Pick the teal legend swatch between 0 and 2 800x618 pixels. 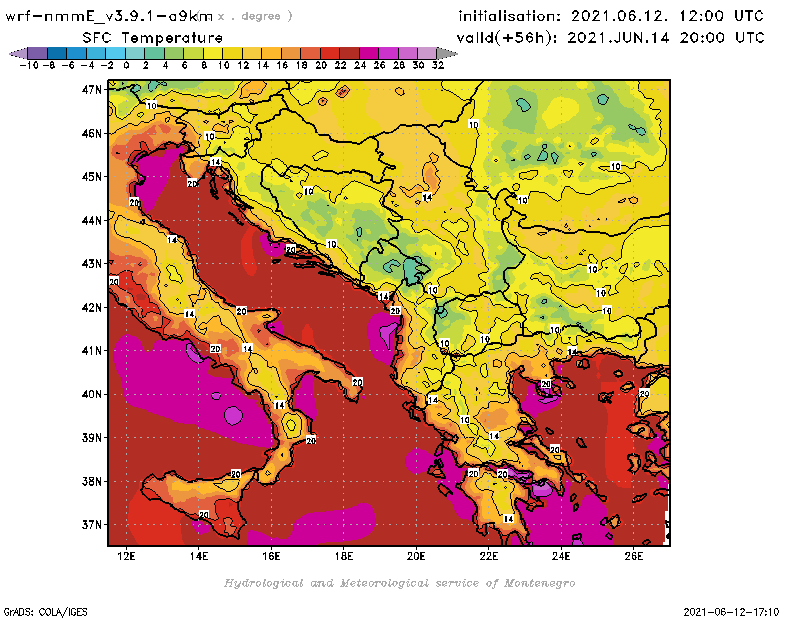coord(135,53)
